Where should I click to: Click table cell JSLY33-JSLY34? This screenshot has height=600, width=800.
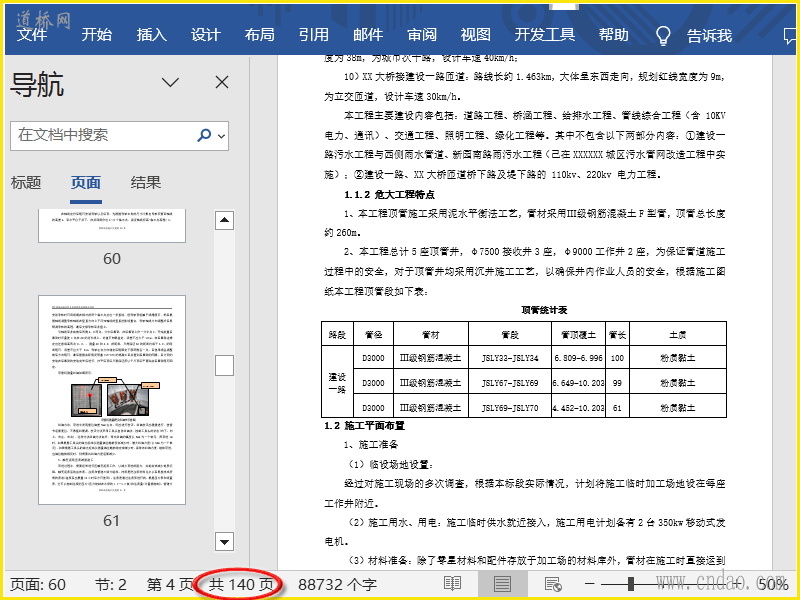[x=510, y=358]
